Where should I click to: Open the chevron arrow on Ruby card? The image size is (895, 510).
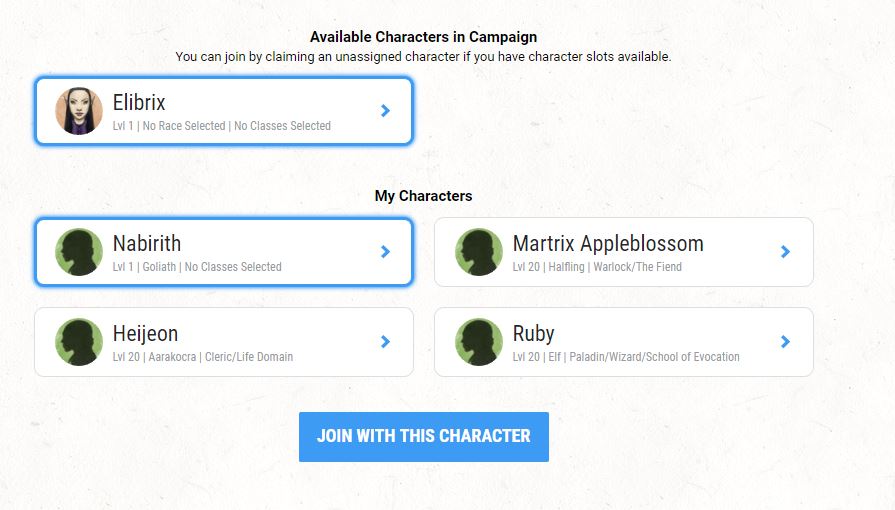[x=785, y=342]
